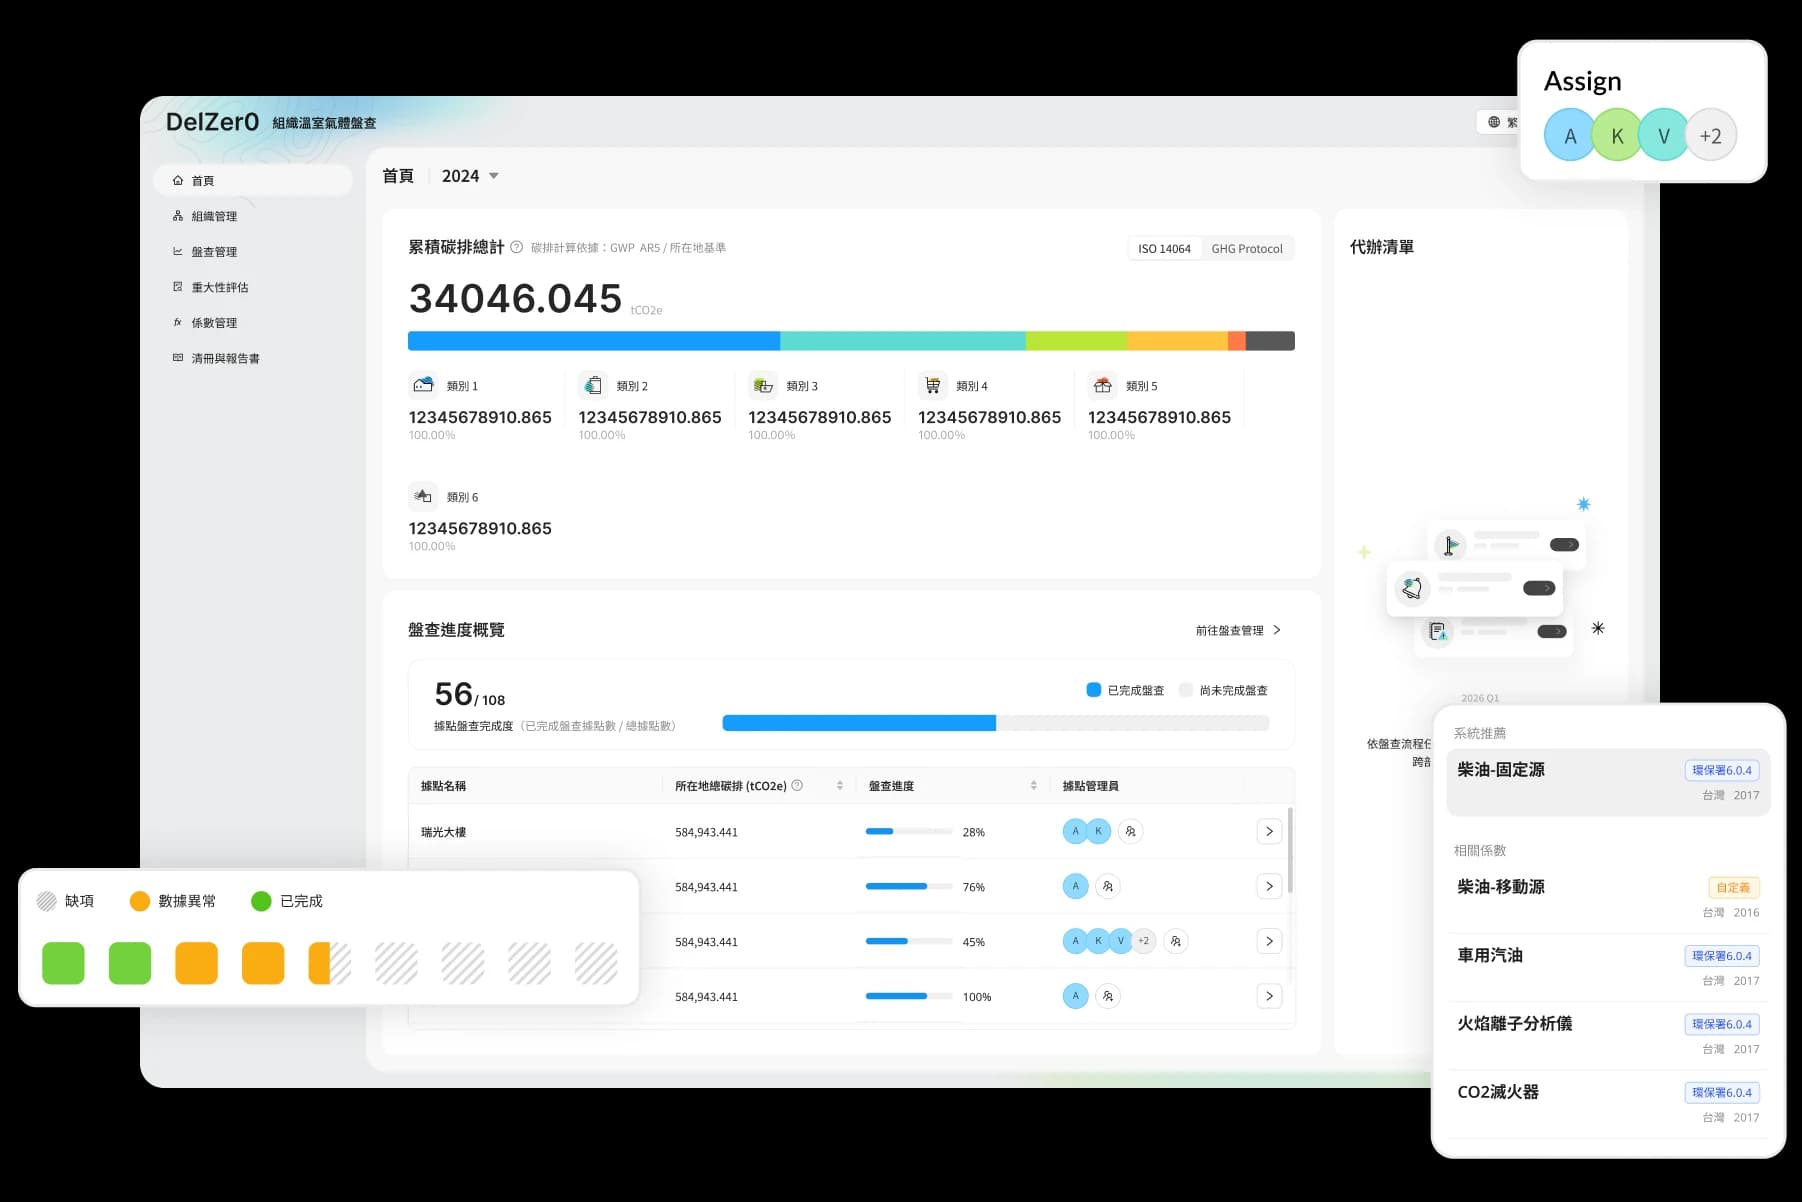Screen dimensions: 1802x1202
Task: Click the blue segment of emissions bar
Action: 593,341
